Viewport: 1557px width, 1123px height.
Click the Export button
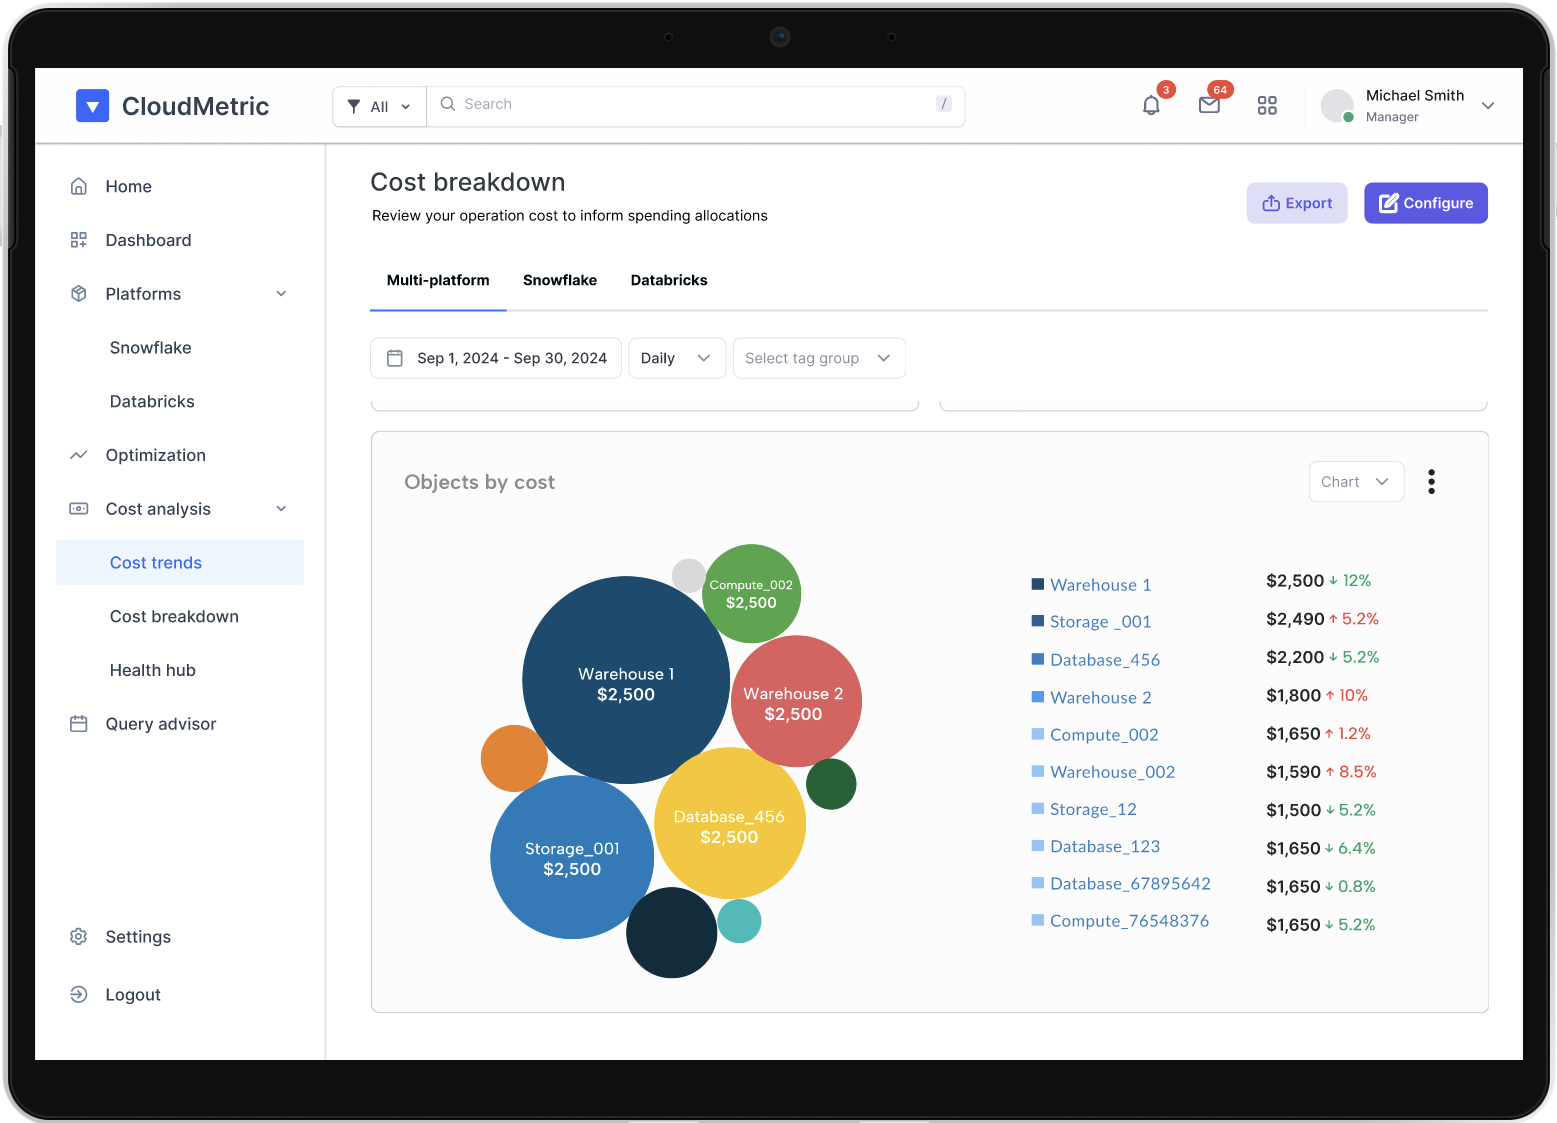click(x=1296, y=203)
